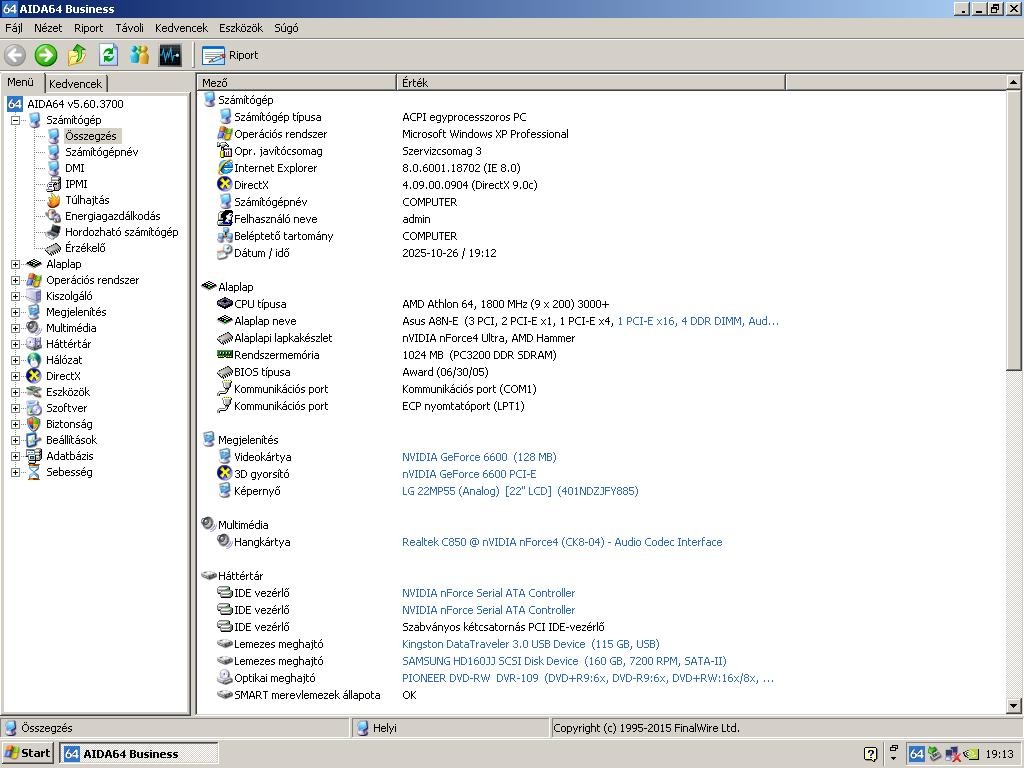Open the Realtek C850 audio codec link
1024x768 pixels.
[x=562, y=542]
